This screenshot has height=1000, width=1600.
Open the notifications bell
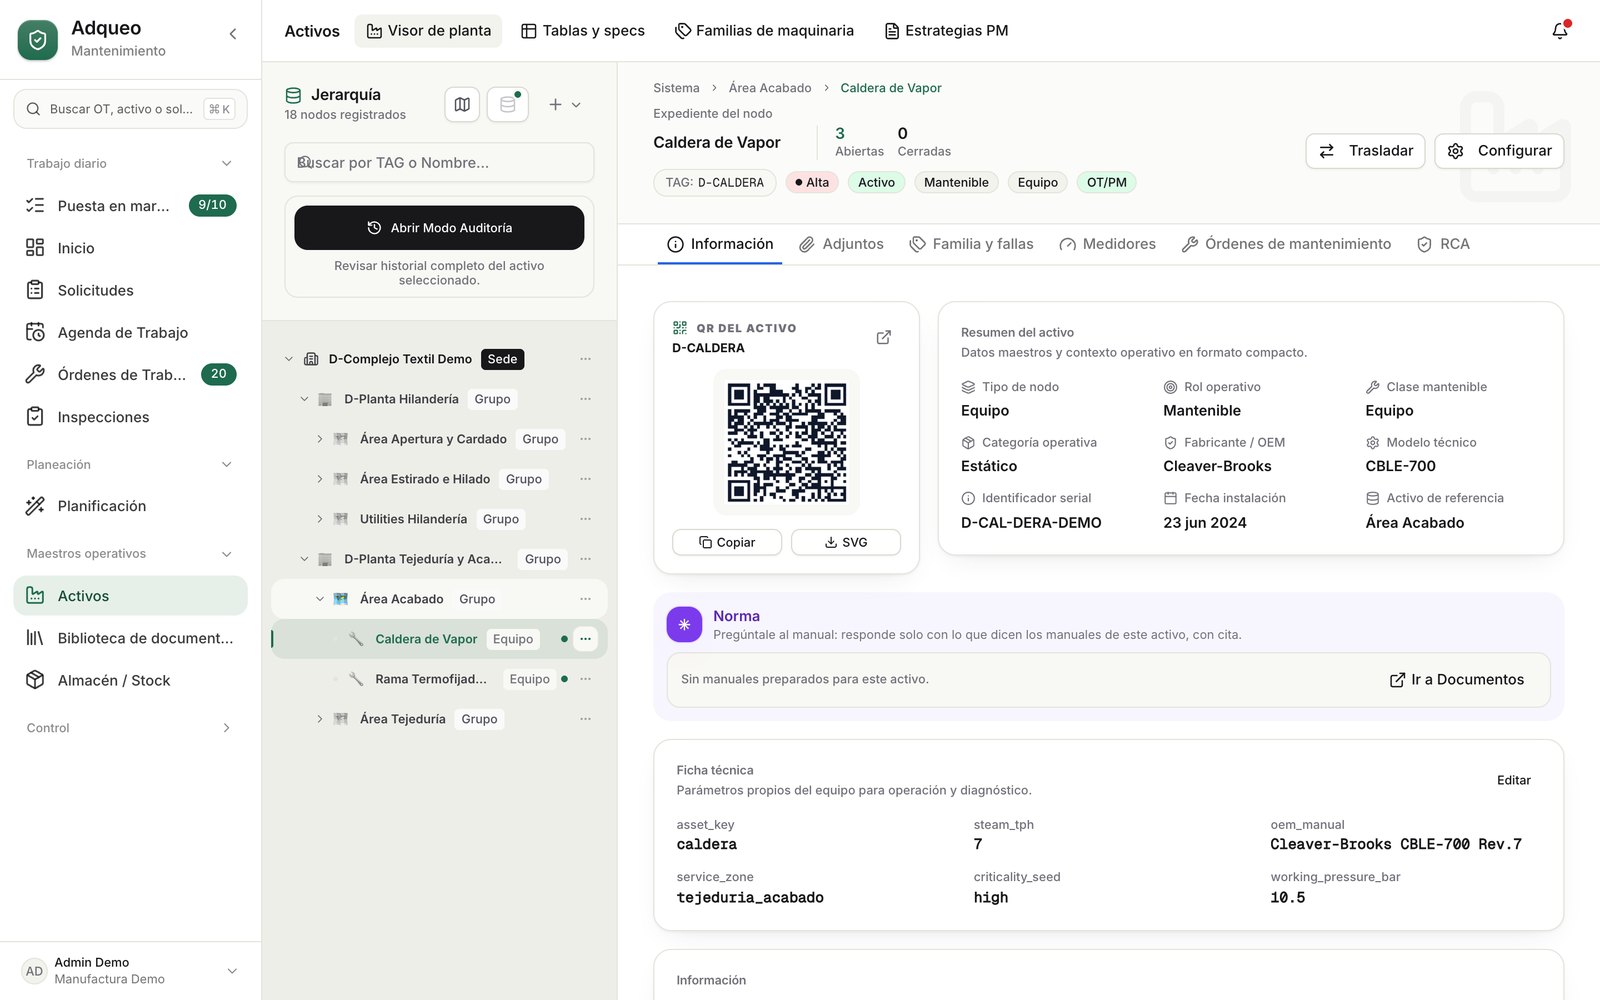[x=1560, y=31]
